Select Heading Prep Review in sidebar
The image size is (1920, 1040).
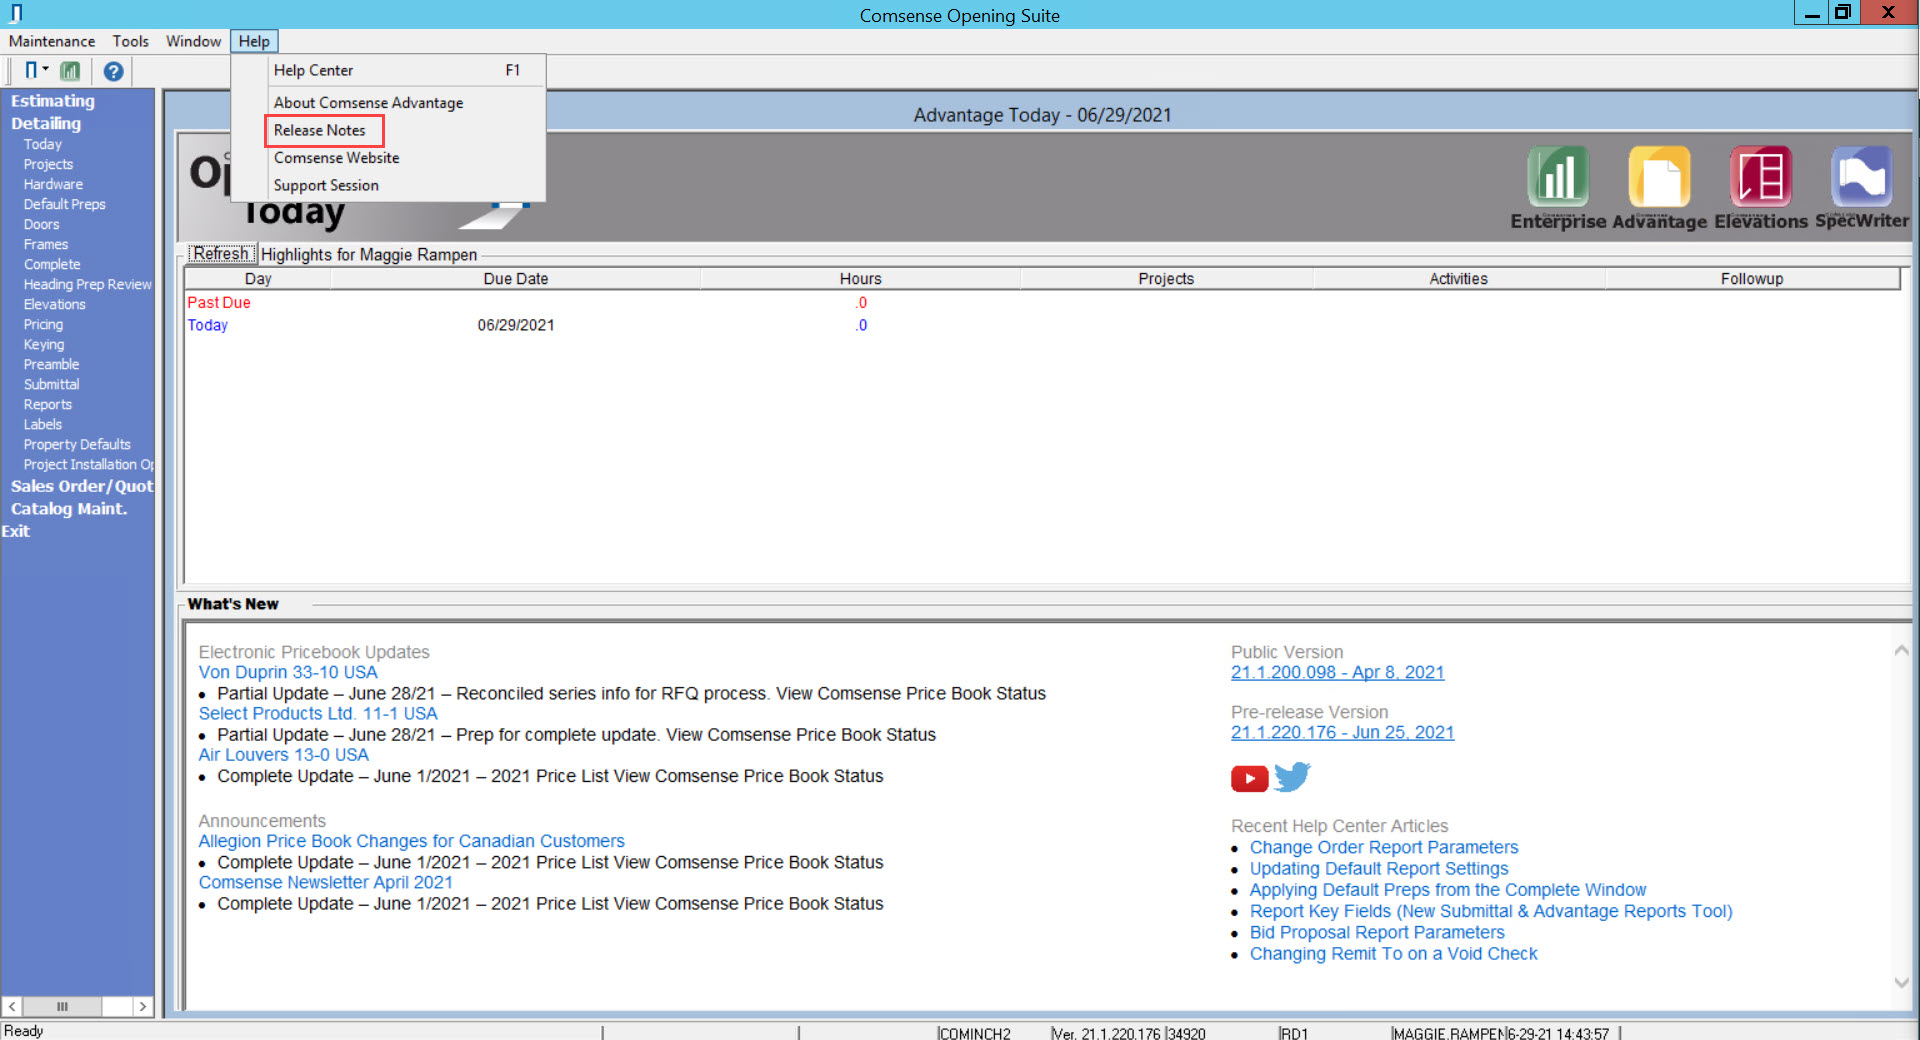coord(87,284)
